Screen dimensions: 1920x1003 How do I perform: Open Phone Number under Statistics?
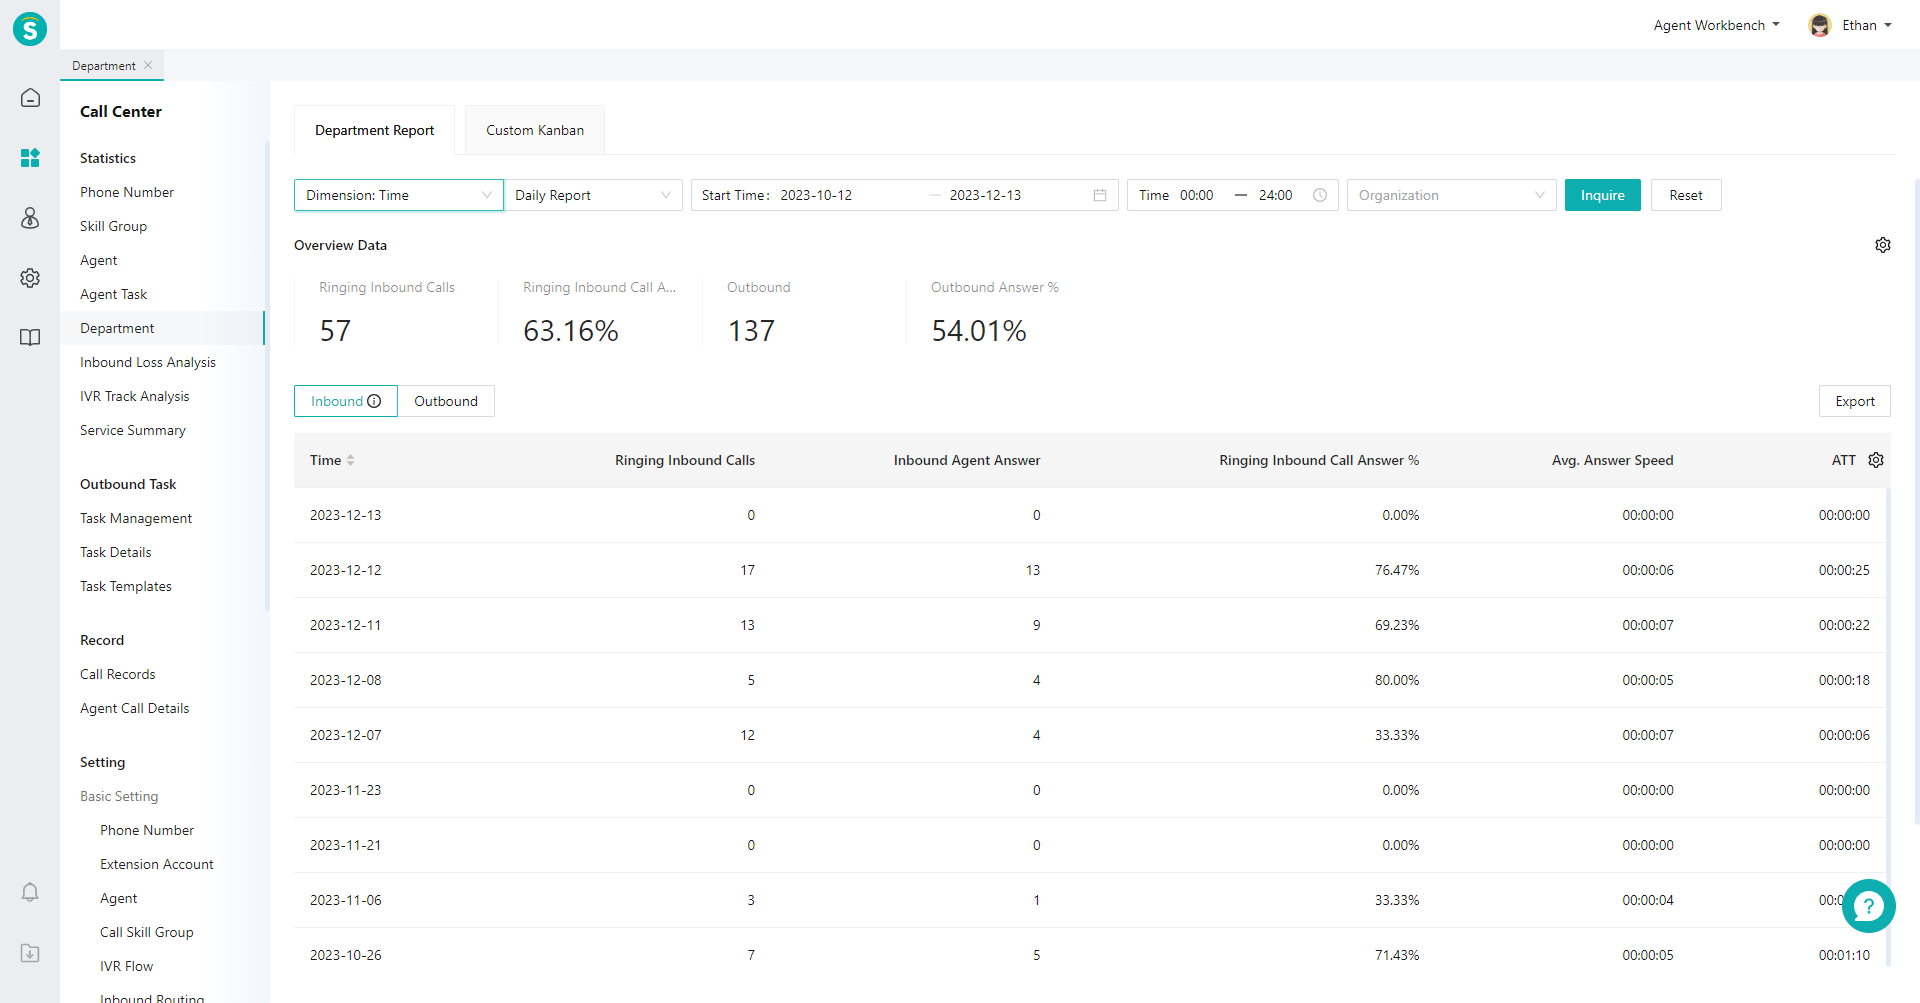tap(127, 192)
